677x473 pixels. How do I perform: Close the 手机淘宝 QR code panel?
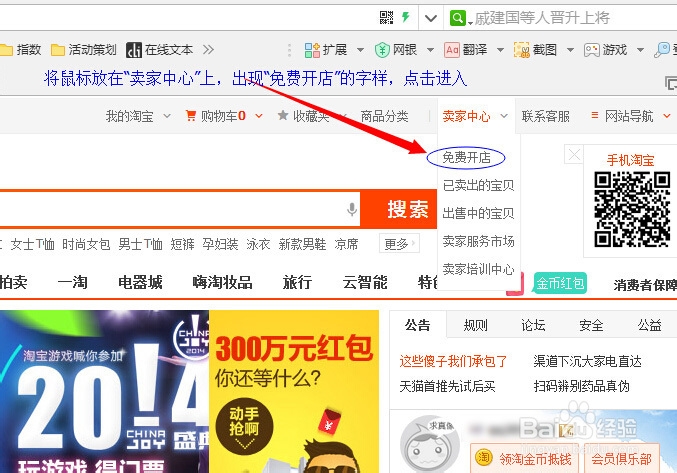(574, 154)
